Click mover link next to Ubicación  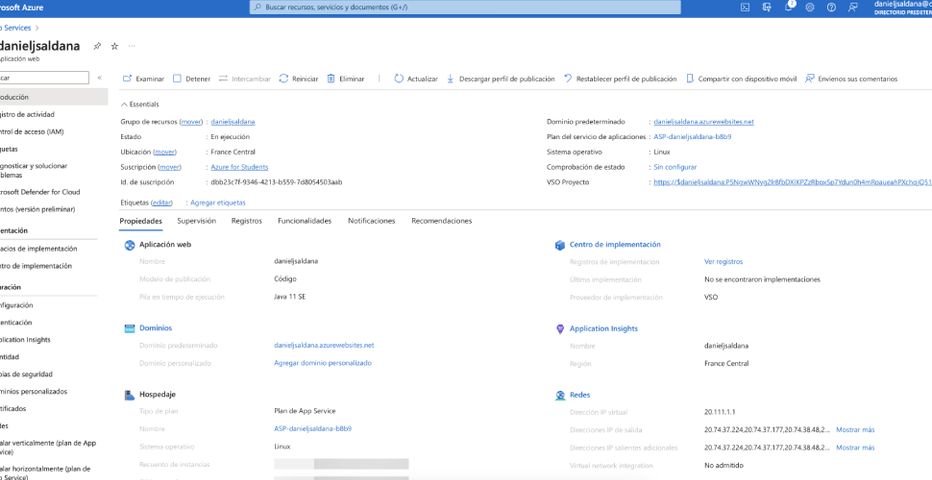[165, 152]
